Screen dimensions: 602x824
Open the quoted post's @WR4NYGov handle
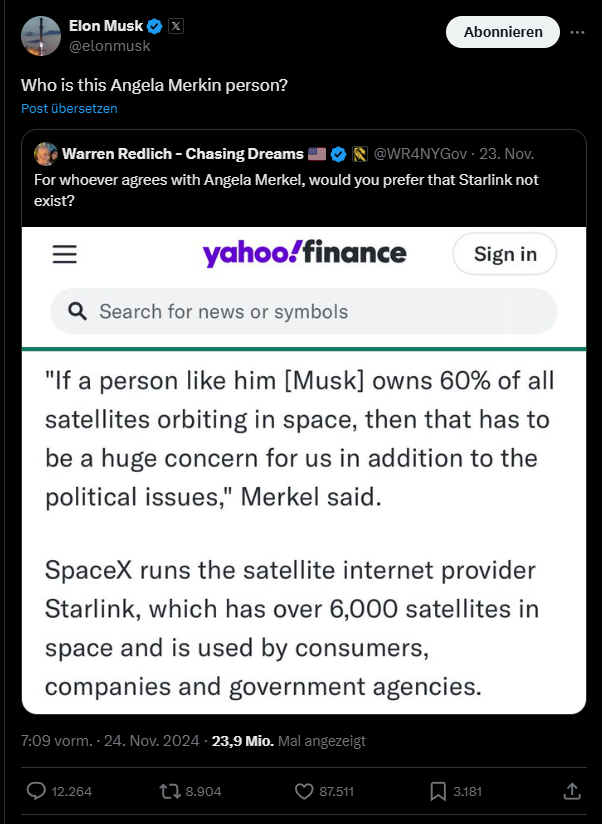[x=420, y=154]
